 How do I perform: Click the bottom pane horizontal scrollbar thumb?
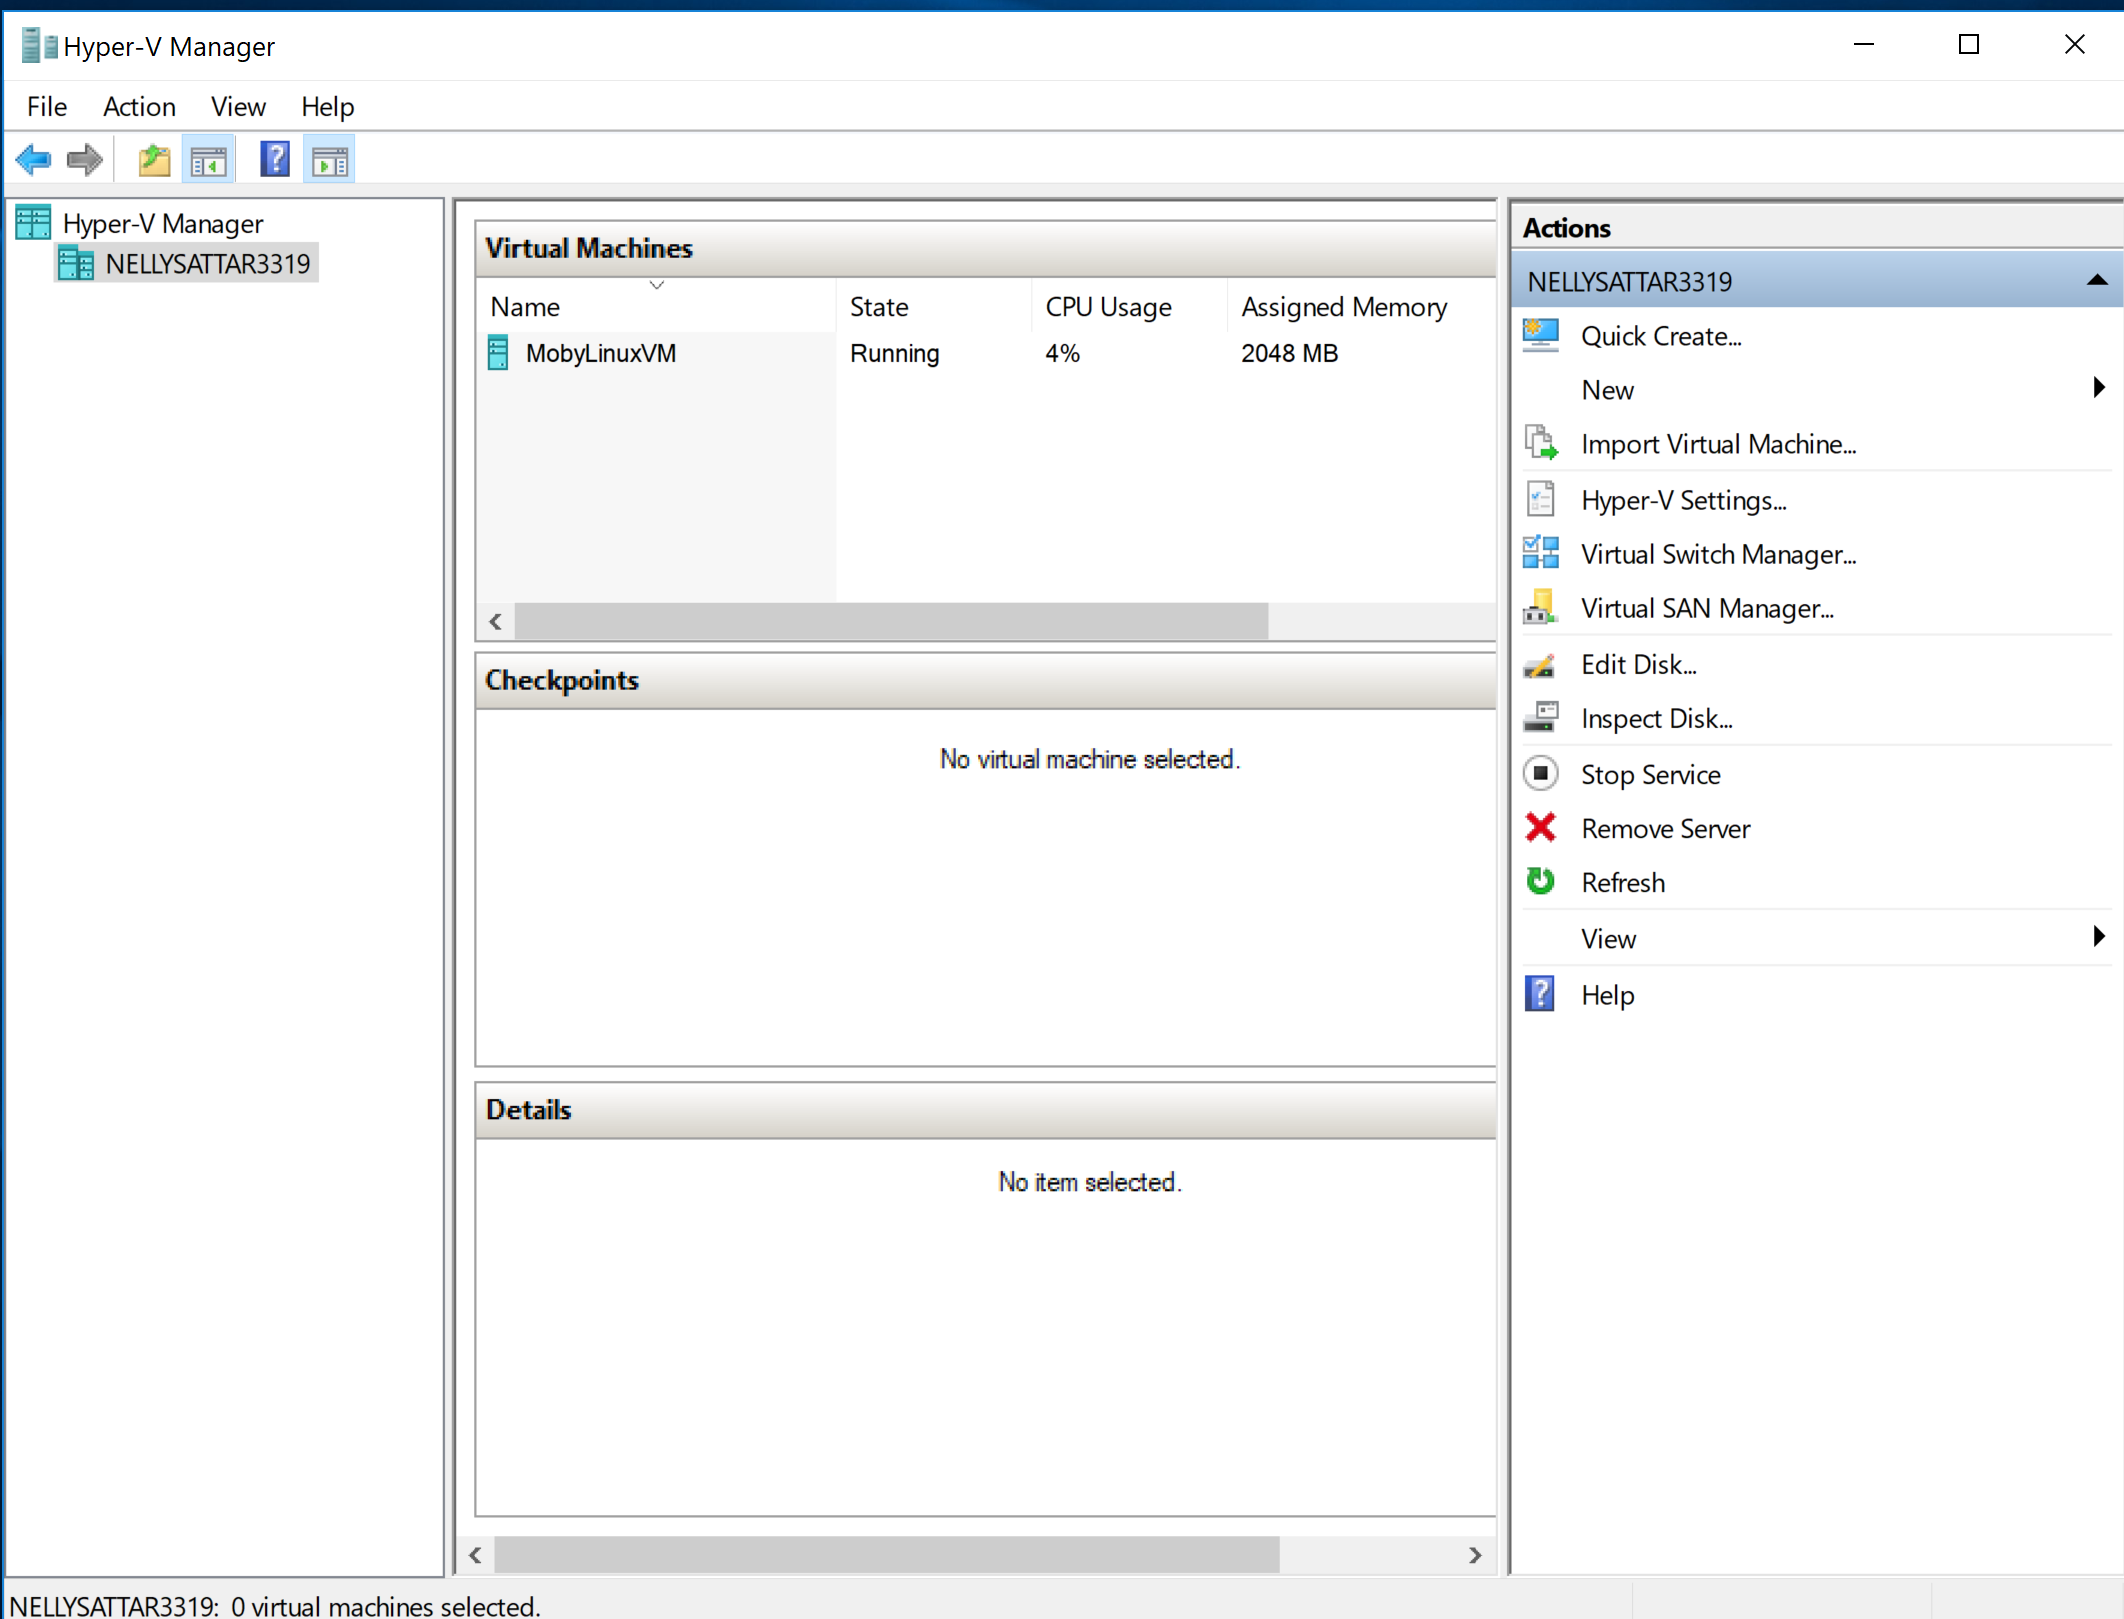887,1555
